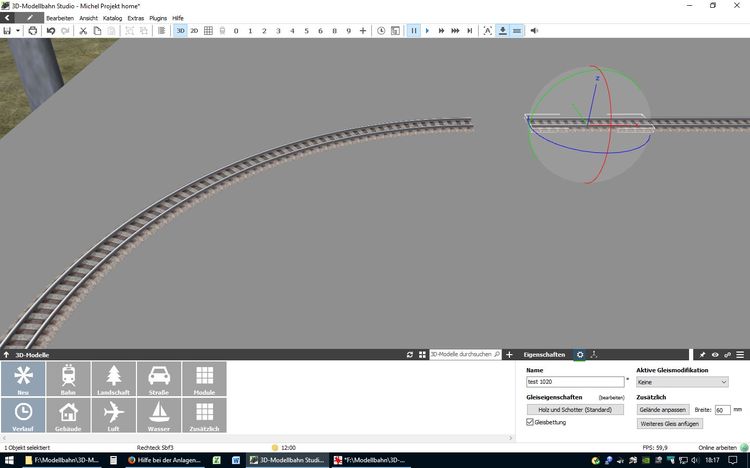This screenshot has width=750, height=468.
Task: Collapse the 3D-Modelle panel arrow
Action: [x=7, y=355]
